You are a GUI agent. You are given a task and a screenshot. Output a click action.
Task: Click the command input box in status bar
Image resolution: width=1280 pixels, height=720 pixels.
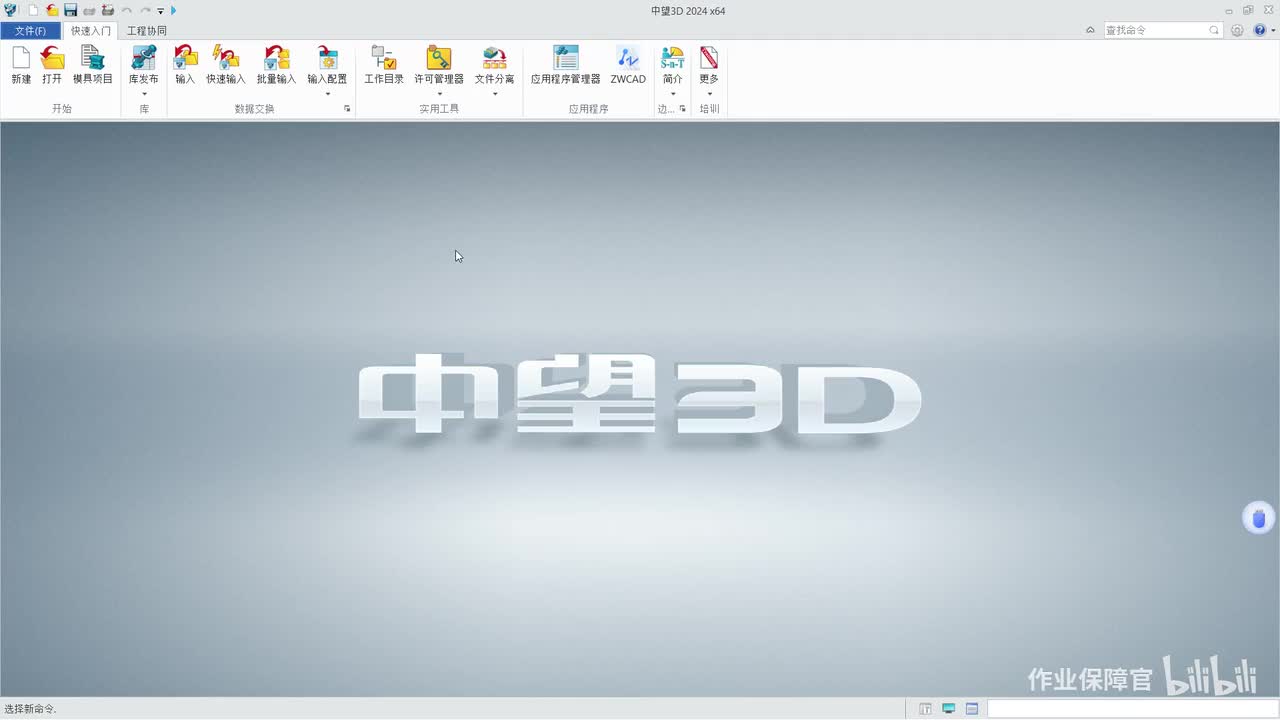coord(1132,709)
